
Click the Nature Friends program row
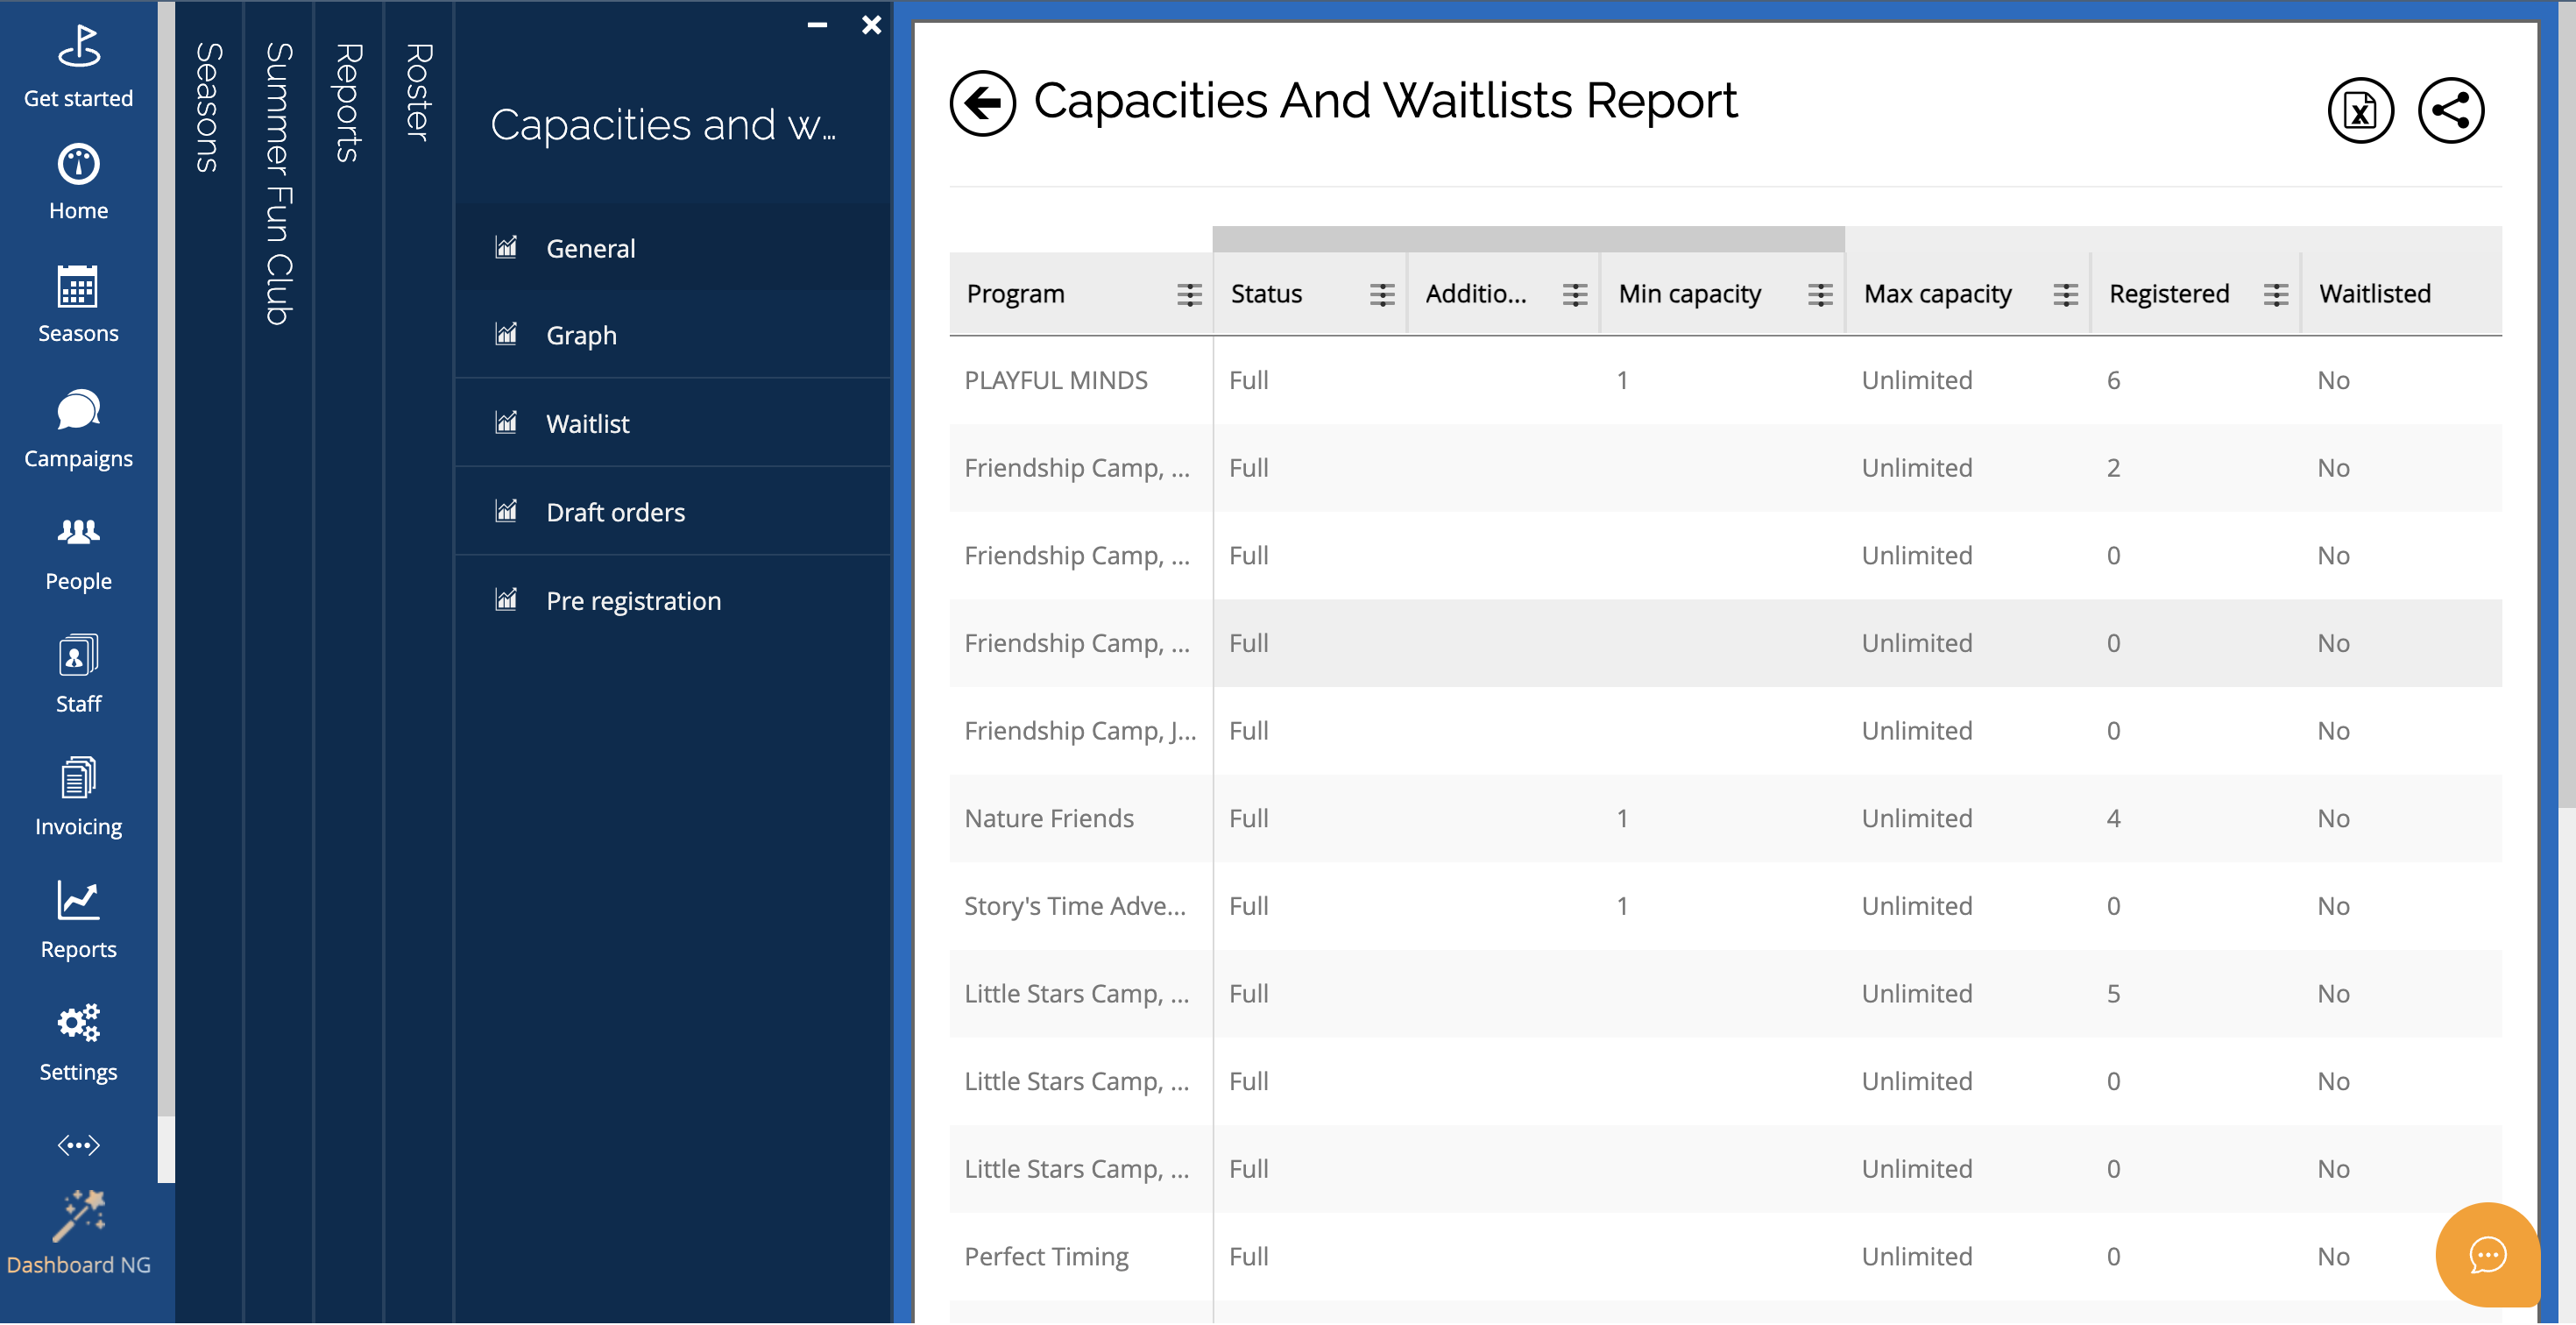tap(1049, 818)
